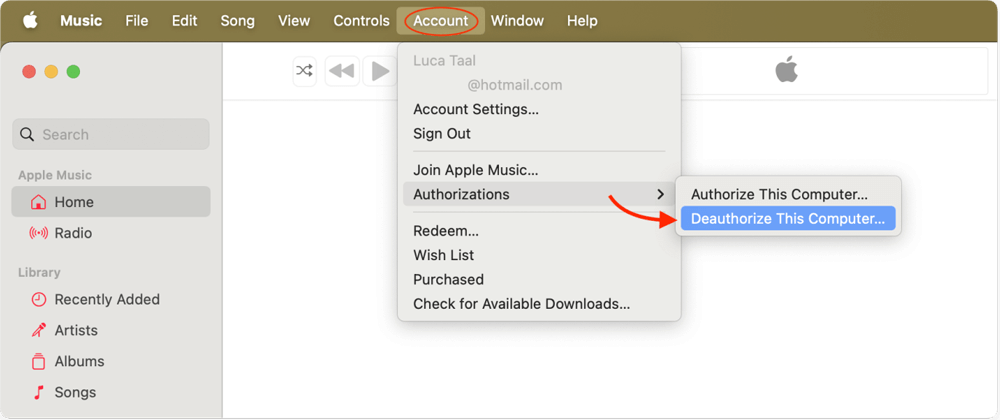The image size is (1000, 420).
Task: Click the Apple logo in the now-playing display
Action: click(786, 69)
